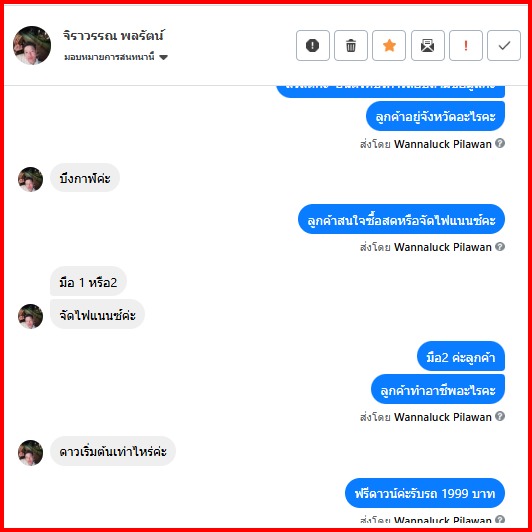Screen dimensions: 532x532
Task: Select the ลูกค้าอยู่จังหวัดอะไรคะ message bubble
Action: pyautogui.click(x=435, y=116)
